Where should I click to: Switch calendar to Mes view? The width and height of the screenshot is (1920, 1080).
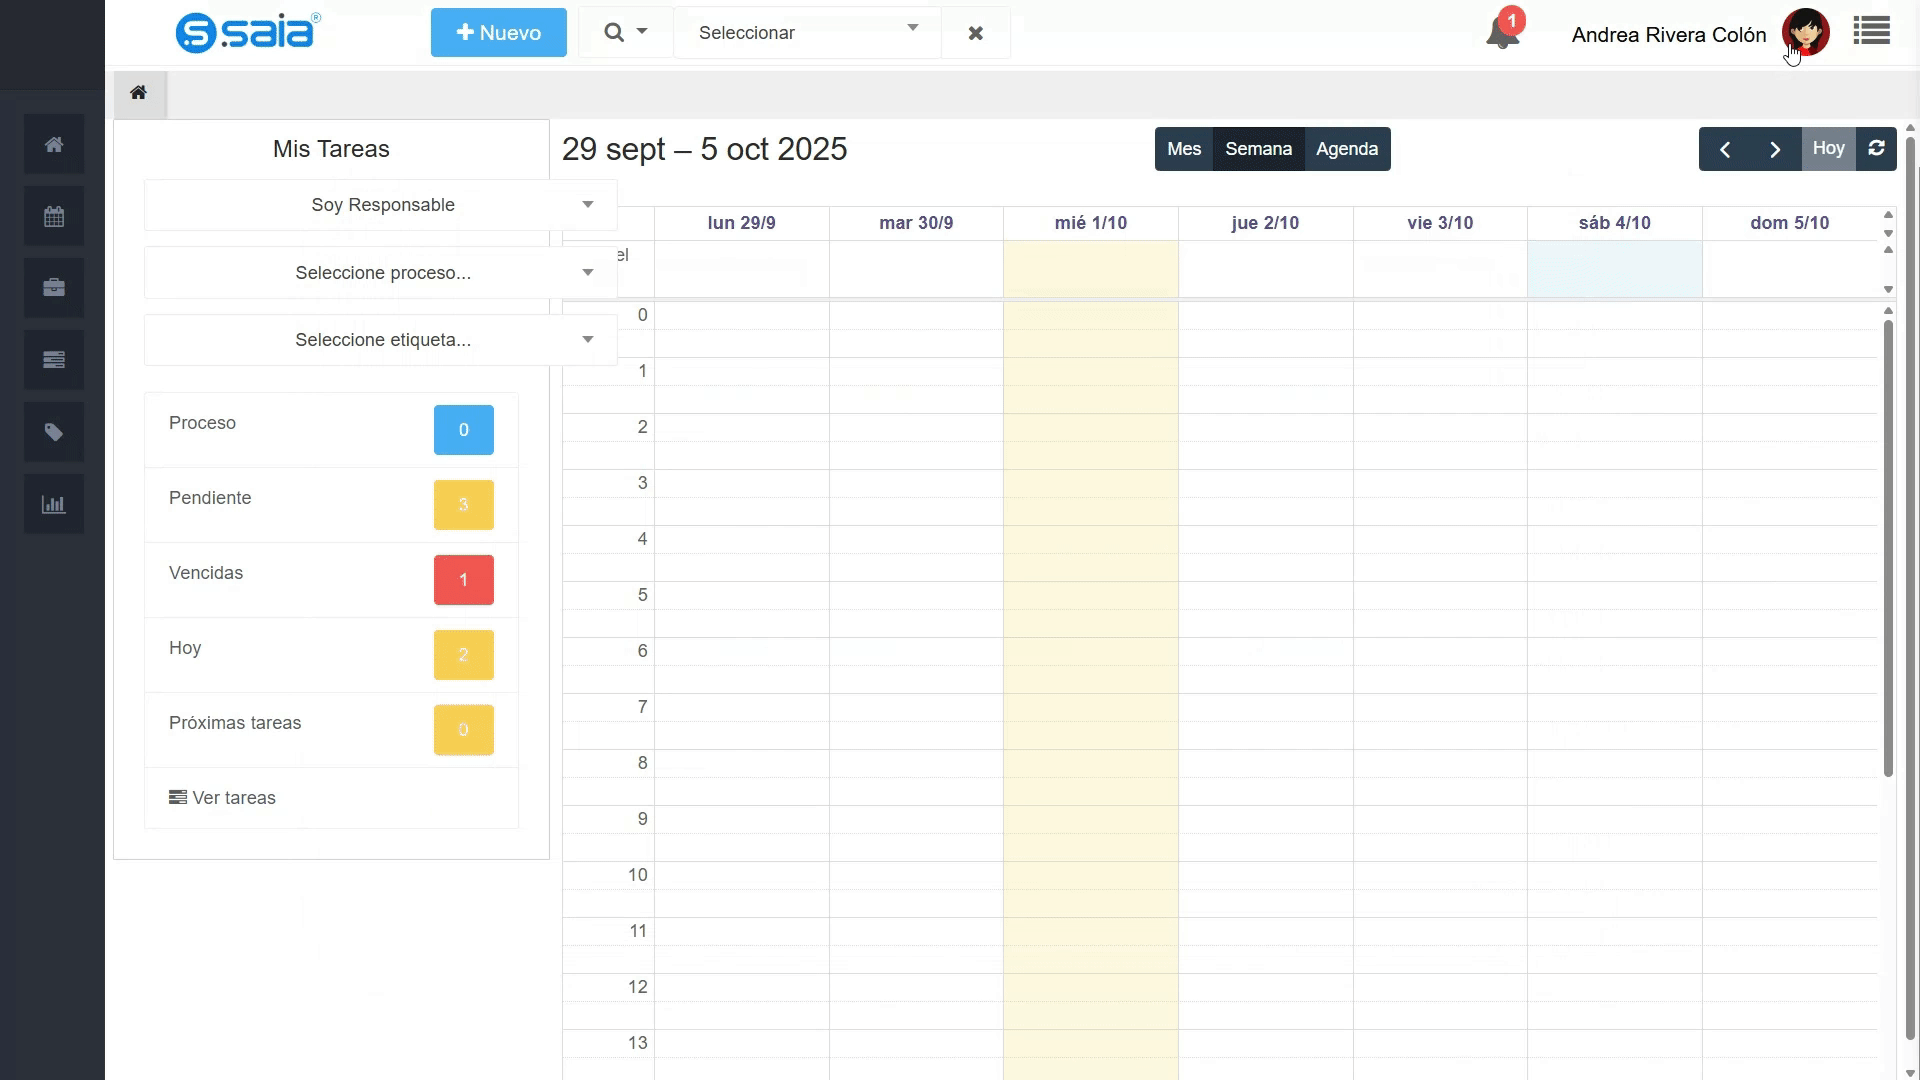[1184, 149]
